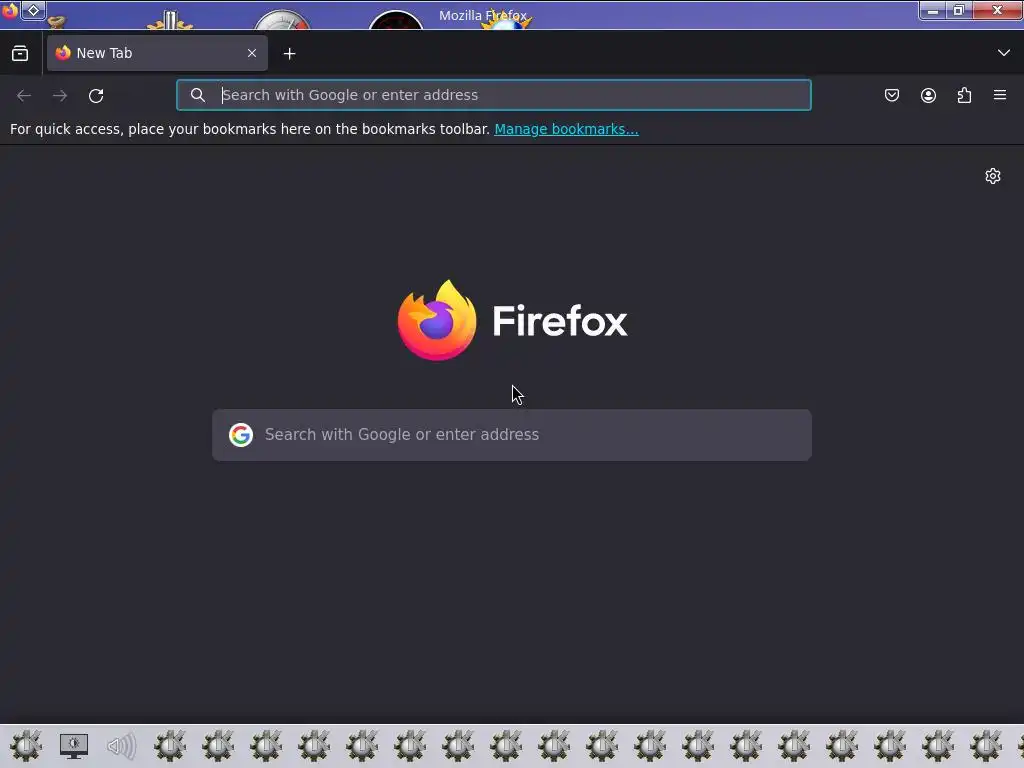Follow the Manage bookmarks link

[566, 129]
